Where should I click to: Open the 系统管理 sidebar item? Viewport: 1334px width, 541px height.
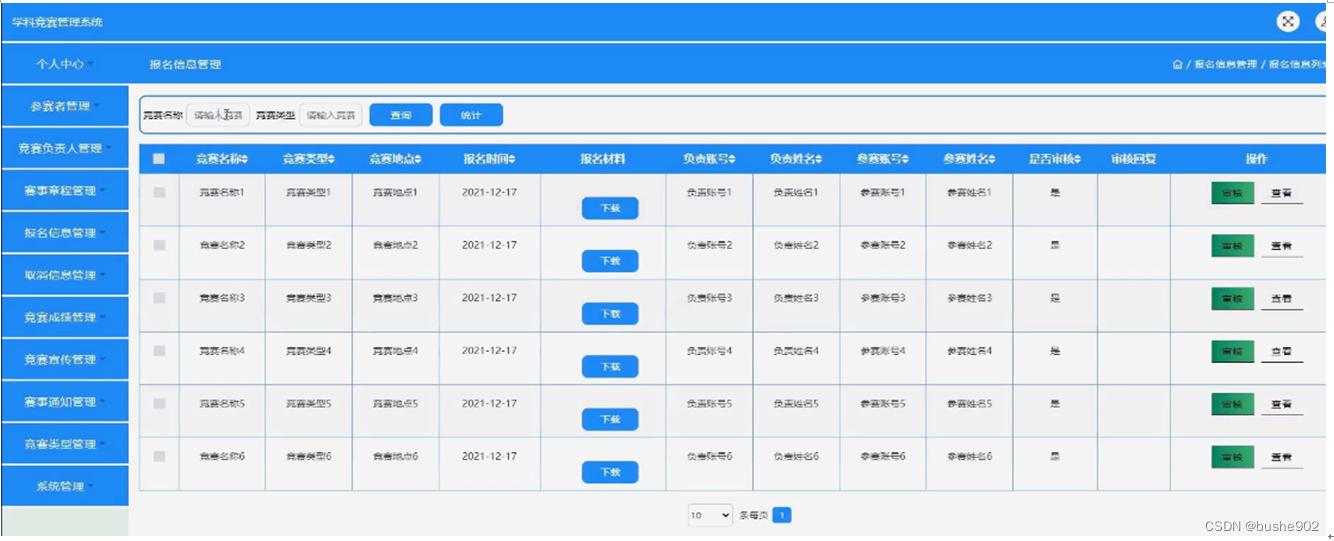coord(65,486)
